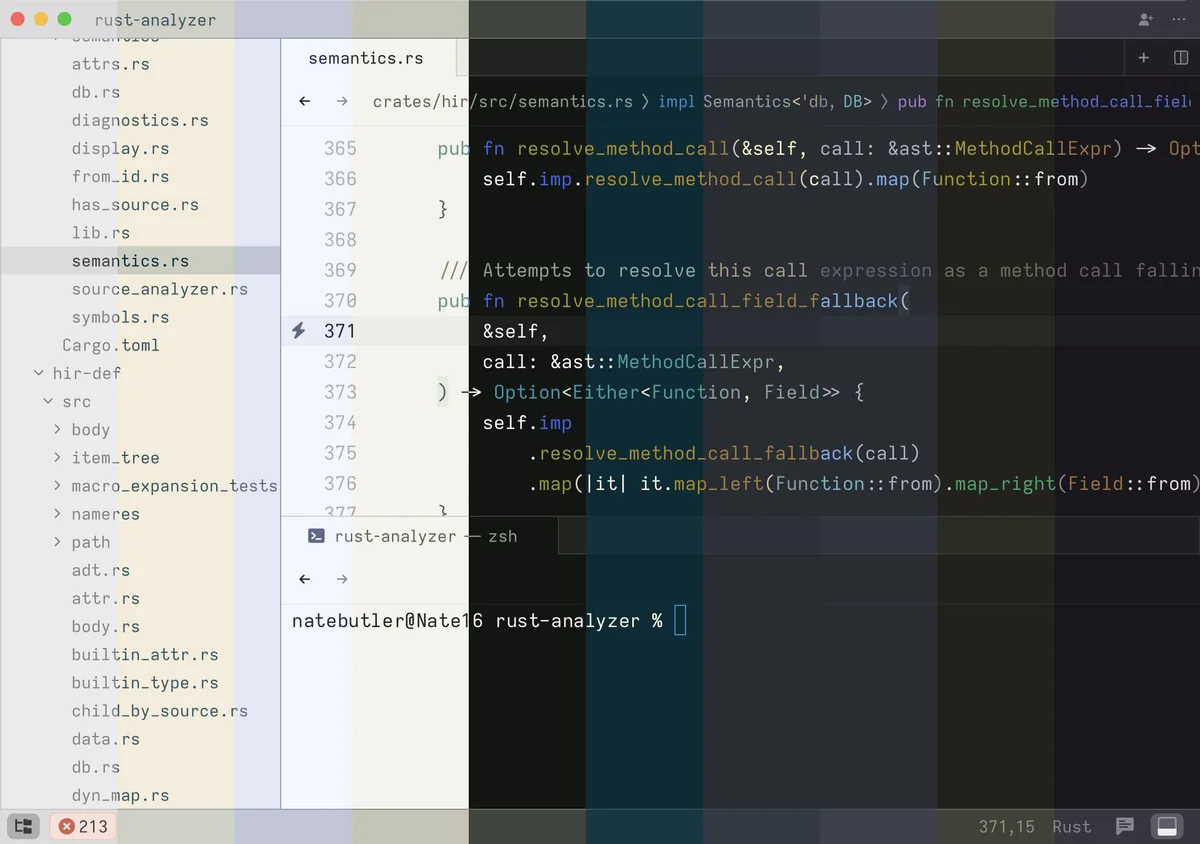Toggle the project panel icon in status bar
The height and width of the screenshot is (844, 1200).
pos(23,826)
